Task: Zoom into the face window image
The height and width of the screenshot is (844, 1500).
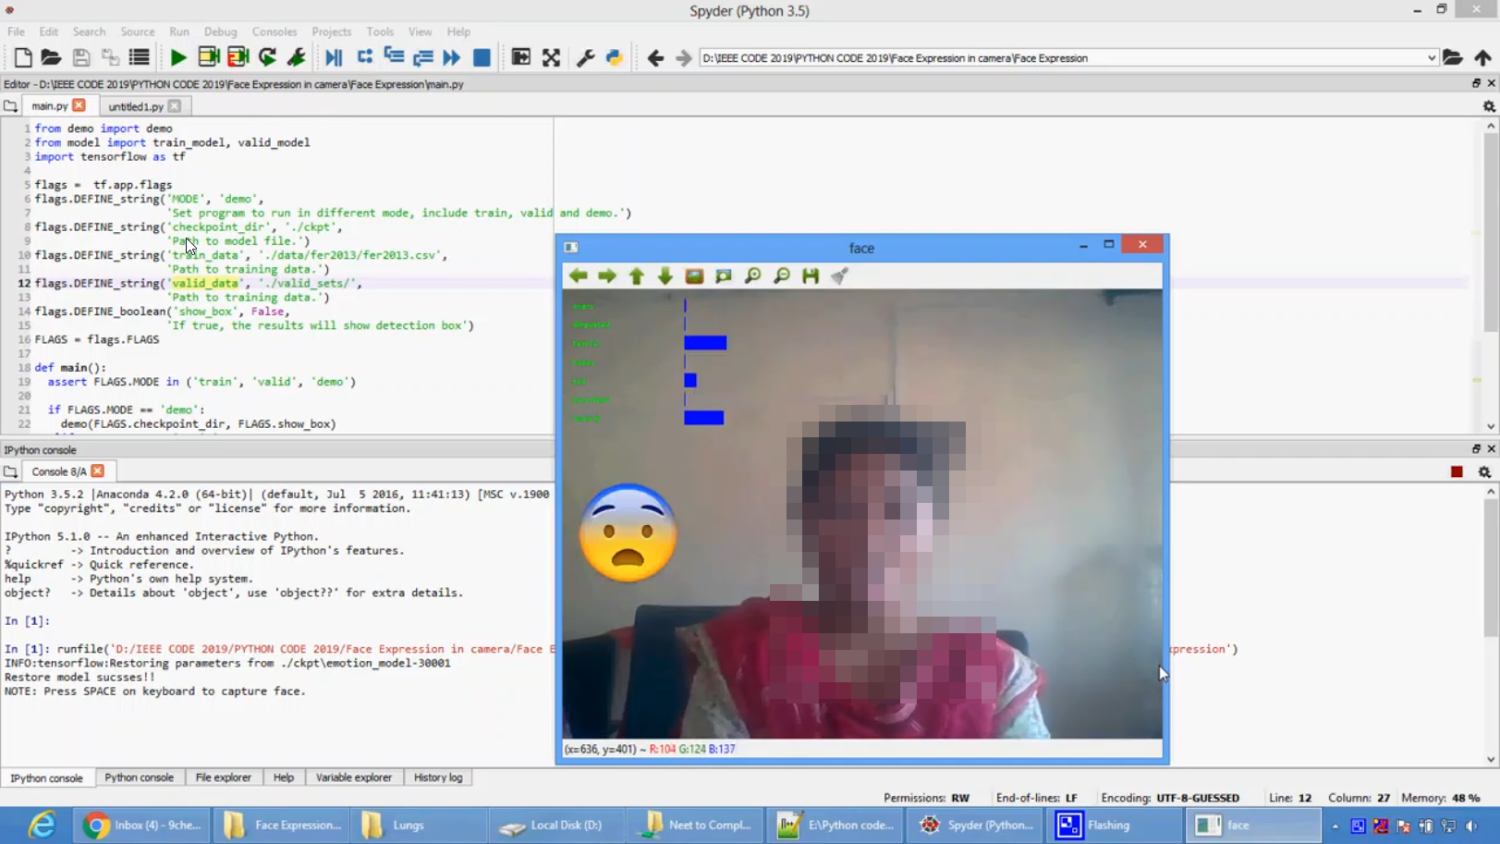Action: tap(753, 275)
